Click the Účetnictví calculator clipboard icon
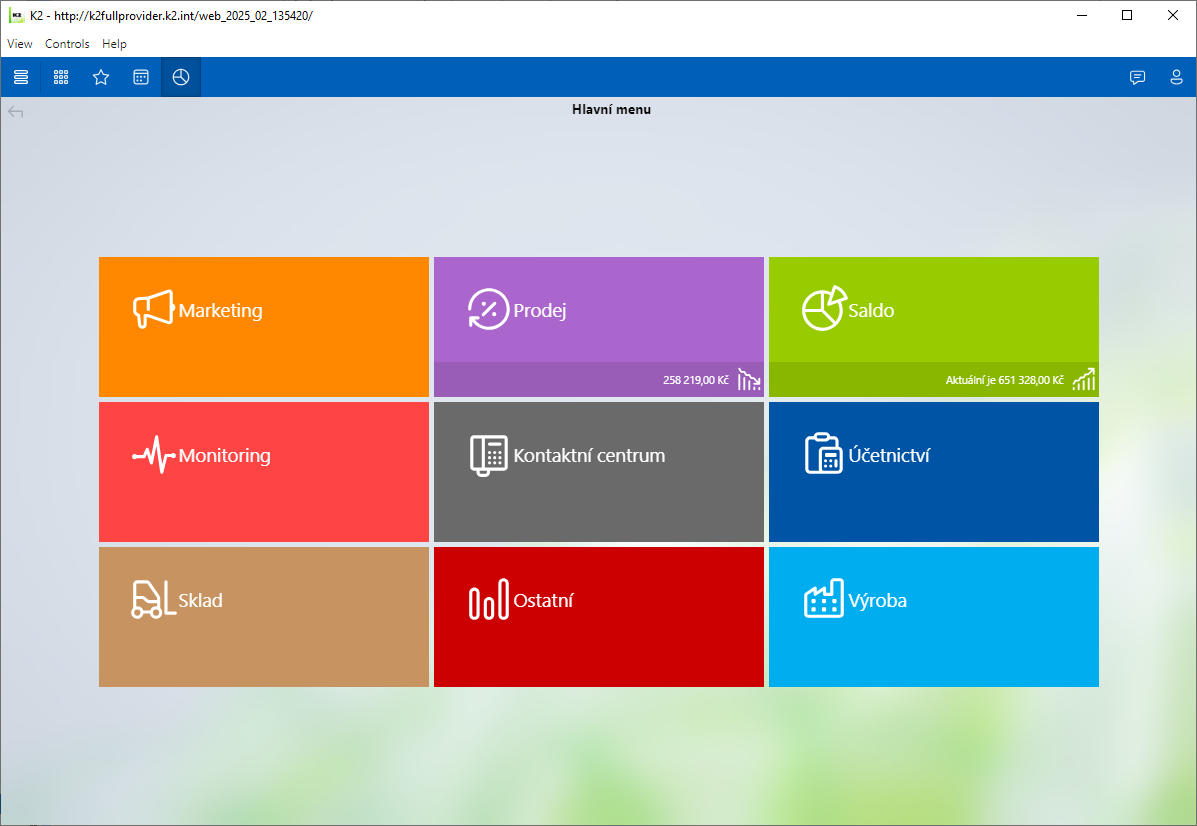Image resolution: width=1197 pixels, height=826 pixels. 824,453
